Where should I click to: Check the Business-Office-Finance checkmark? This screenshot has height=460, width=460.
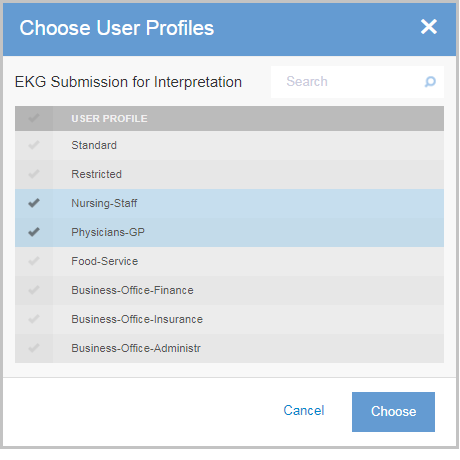(x=34, y=290)
